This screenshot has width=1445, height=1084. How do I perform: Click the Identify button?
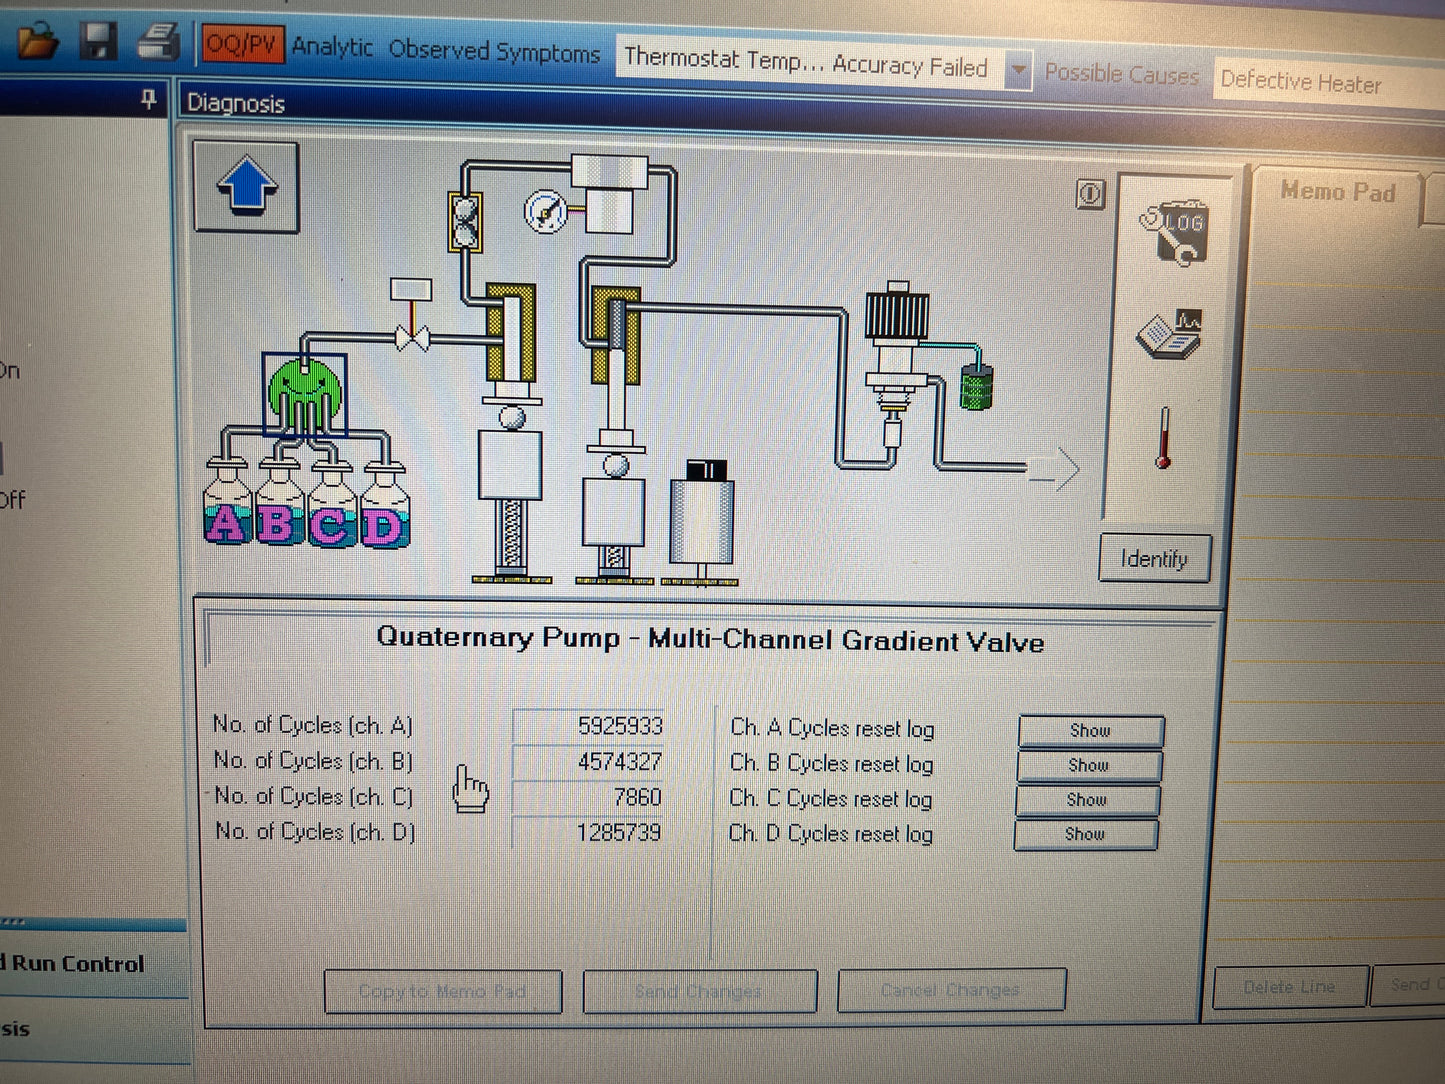click(x=1154, y=558)
